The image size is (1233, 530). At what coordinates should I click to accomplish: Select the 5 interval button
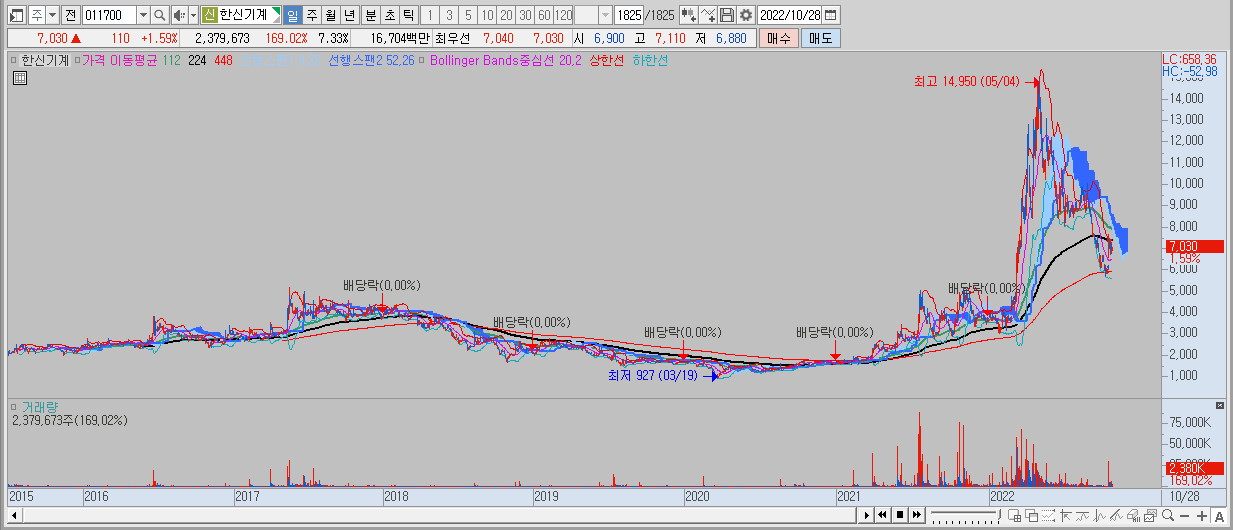click(467, 15)
